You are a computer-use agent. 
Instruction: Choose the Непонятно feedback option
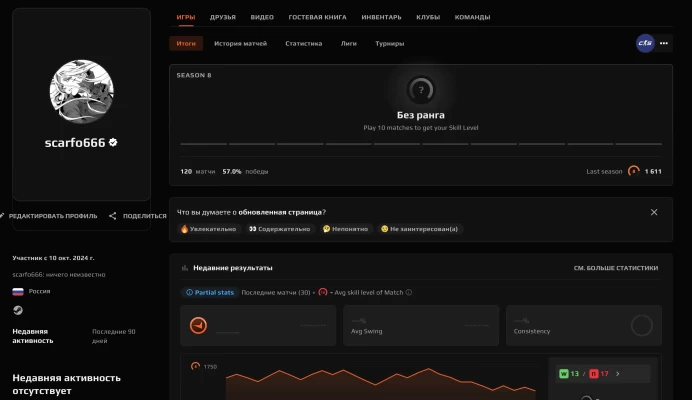(346, 229)
